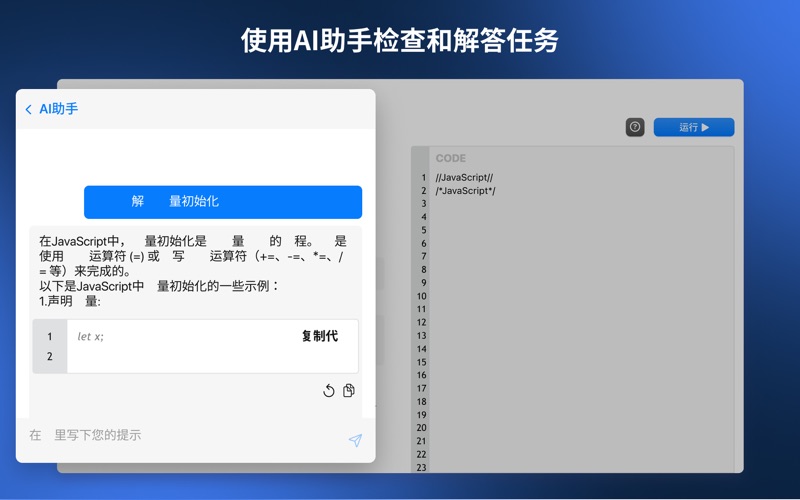Open help with the question mark icon
800x500 pixels.
635,127
